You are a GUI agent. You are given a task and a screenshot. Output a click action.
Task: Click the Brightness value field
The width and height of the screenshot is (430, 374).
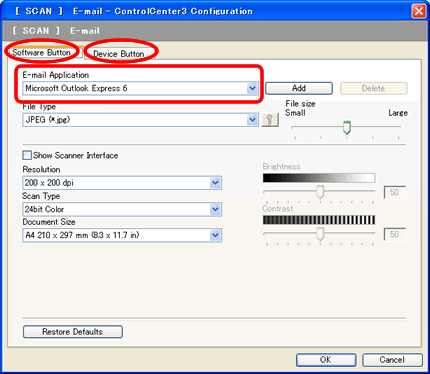pos(395,192)
